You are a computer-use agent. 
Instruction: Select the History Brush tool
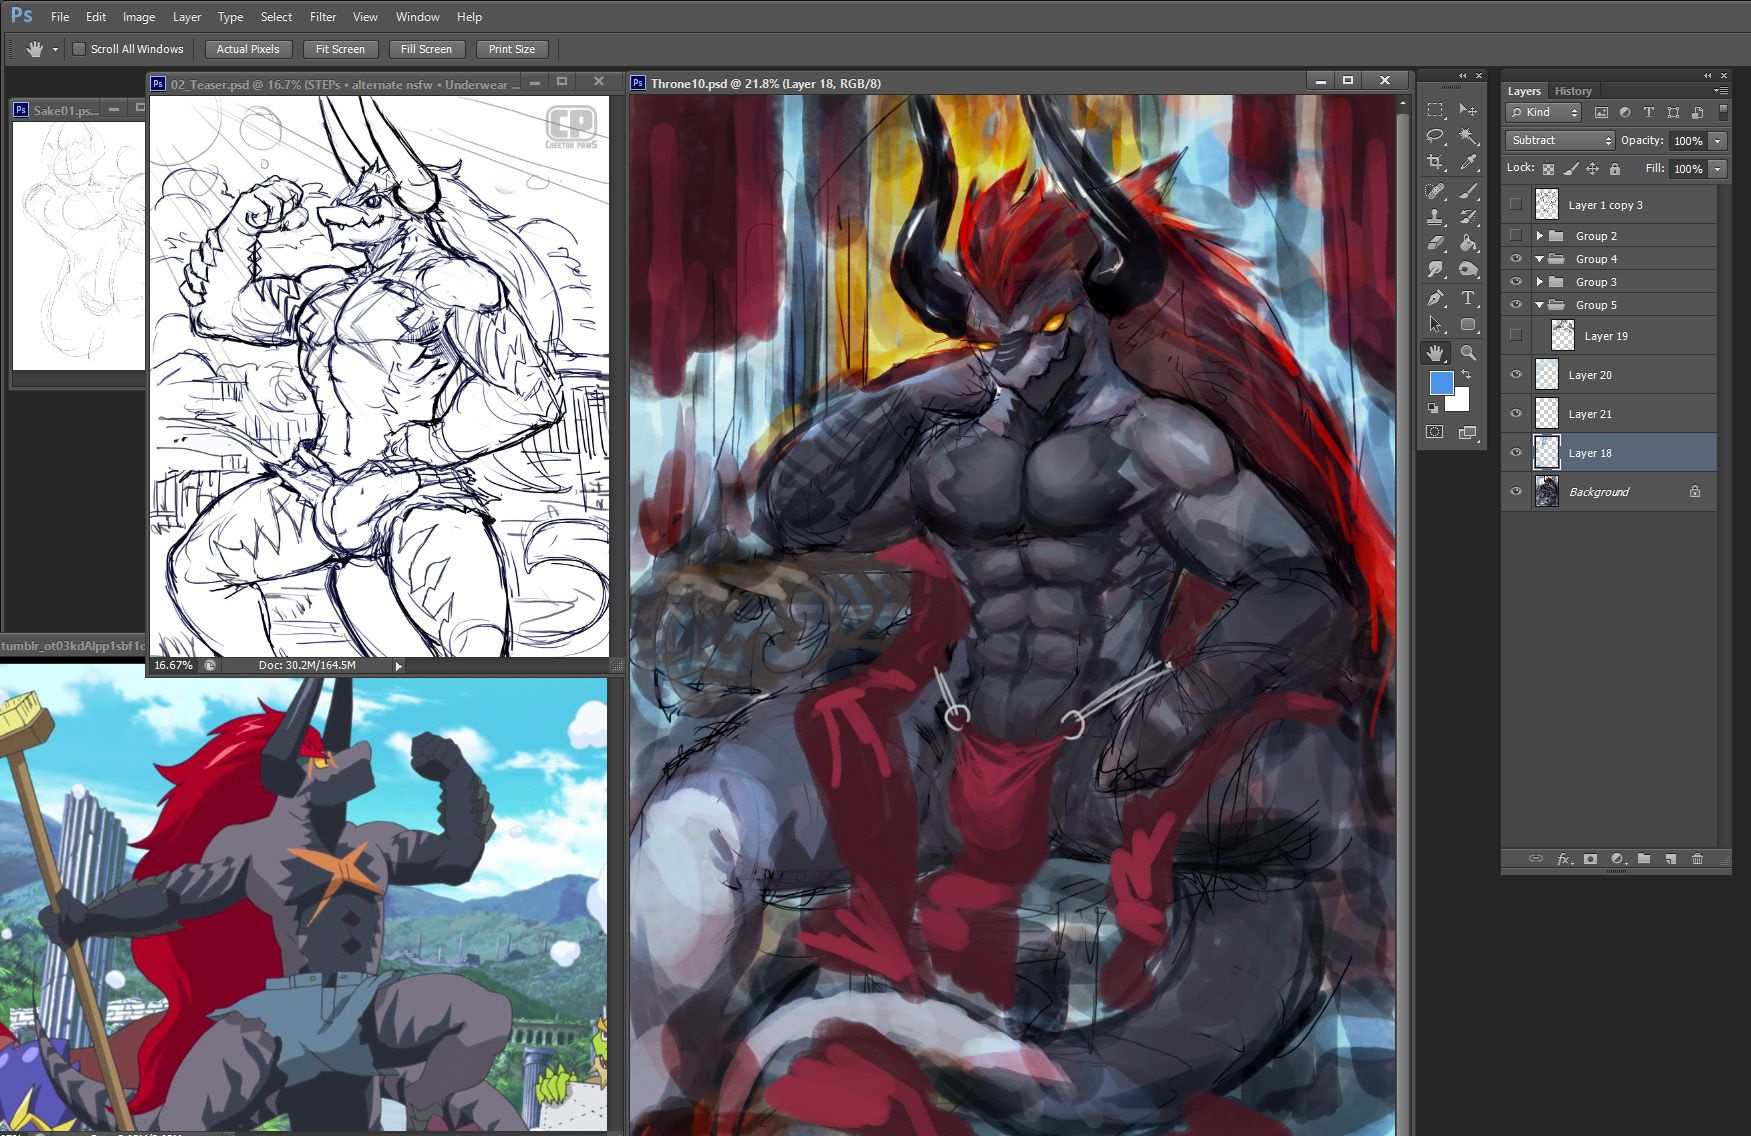1468,216
